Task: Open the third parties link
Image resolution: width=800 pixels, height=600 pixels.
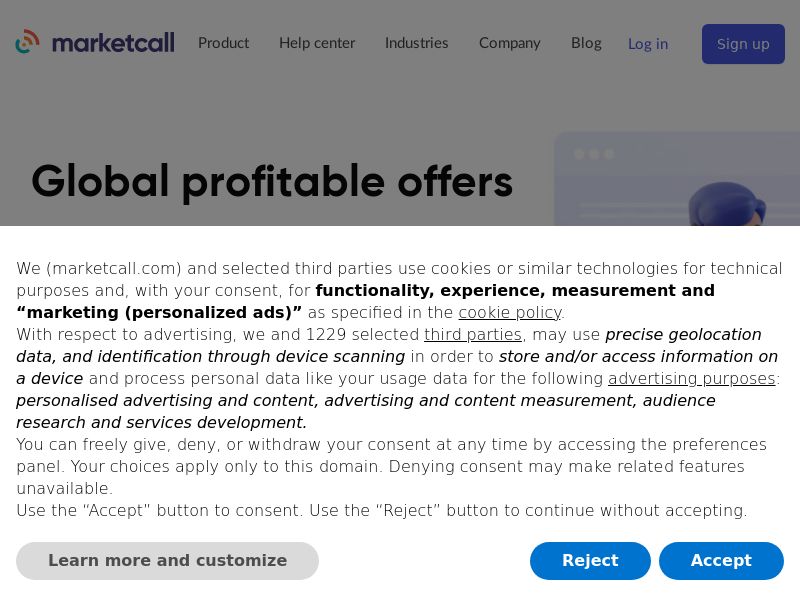Action: tap(473, 334)
